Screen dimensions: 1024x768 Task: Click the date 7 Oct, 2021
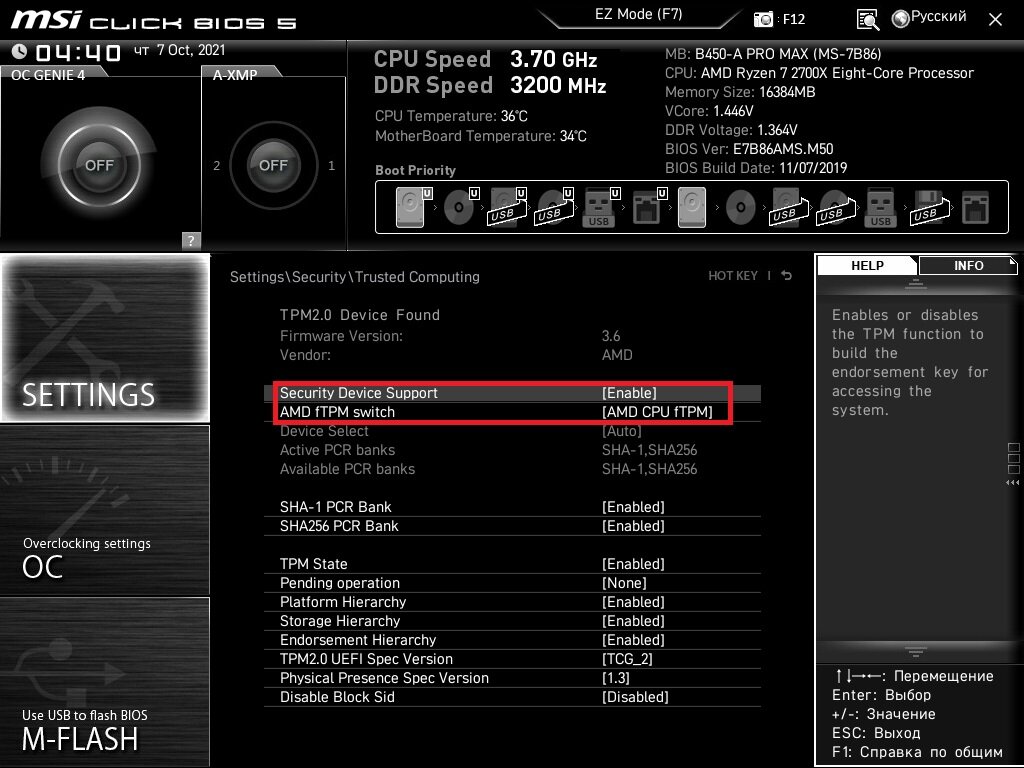click(x=191, y=50)
